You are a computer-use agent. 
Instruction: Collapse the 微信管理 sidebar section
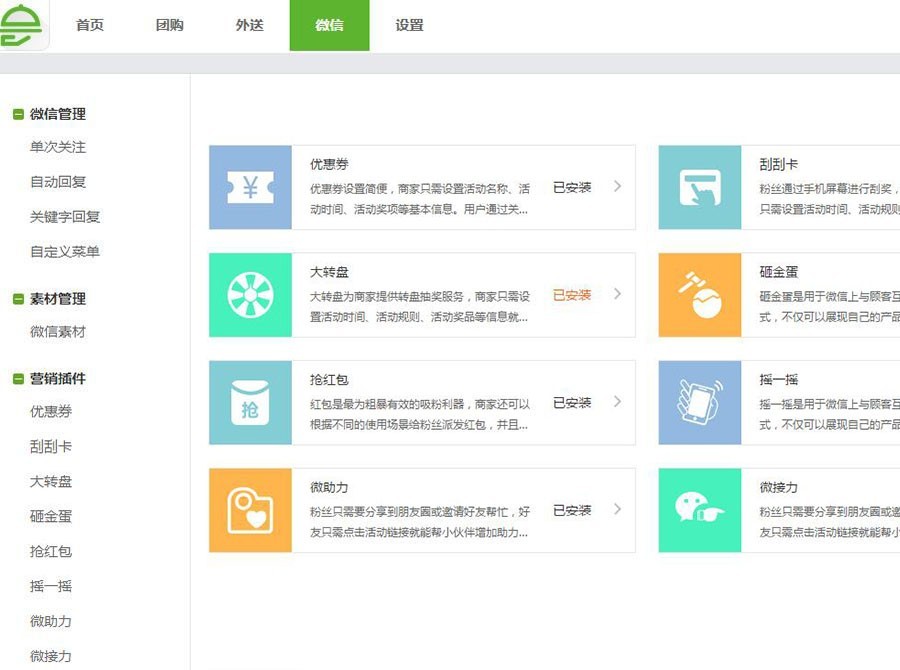(x=18, y=114)
